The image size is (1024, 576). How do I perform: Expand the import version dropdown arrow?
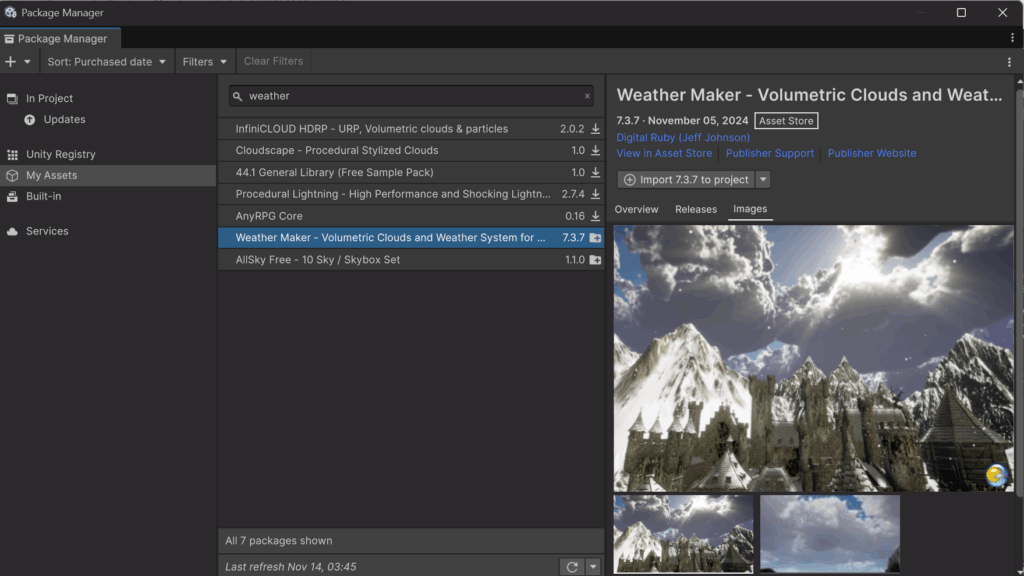[763, 180]
